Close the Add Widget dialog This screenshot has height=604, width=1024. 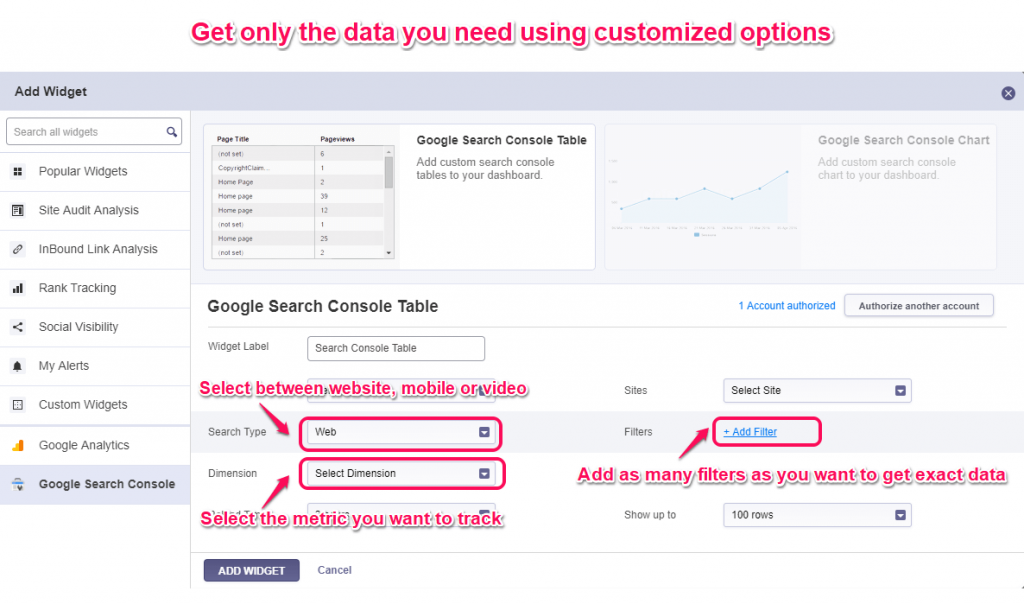[1008, 93]
